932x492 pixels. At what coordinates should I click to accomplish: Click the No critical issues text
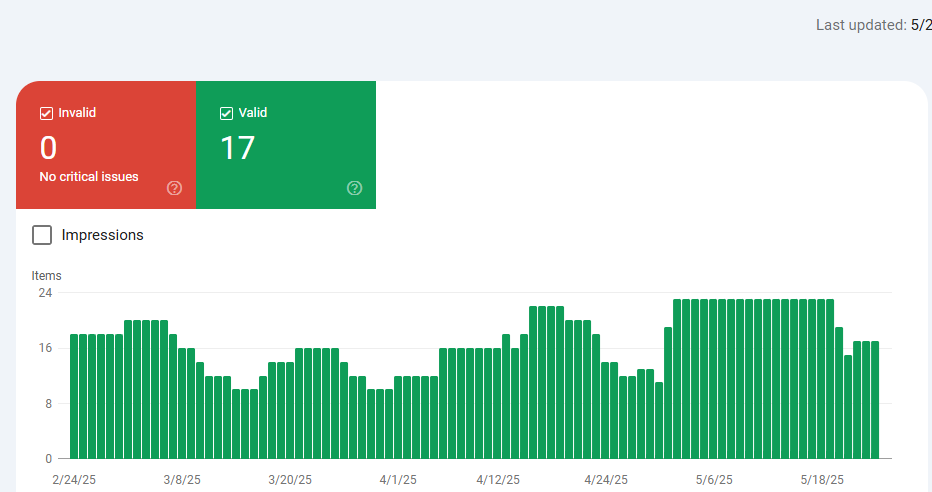(89, 177)
